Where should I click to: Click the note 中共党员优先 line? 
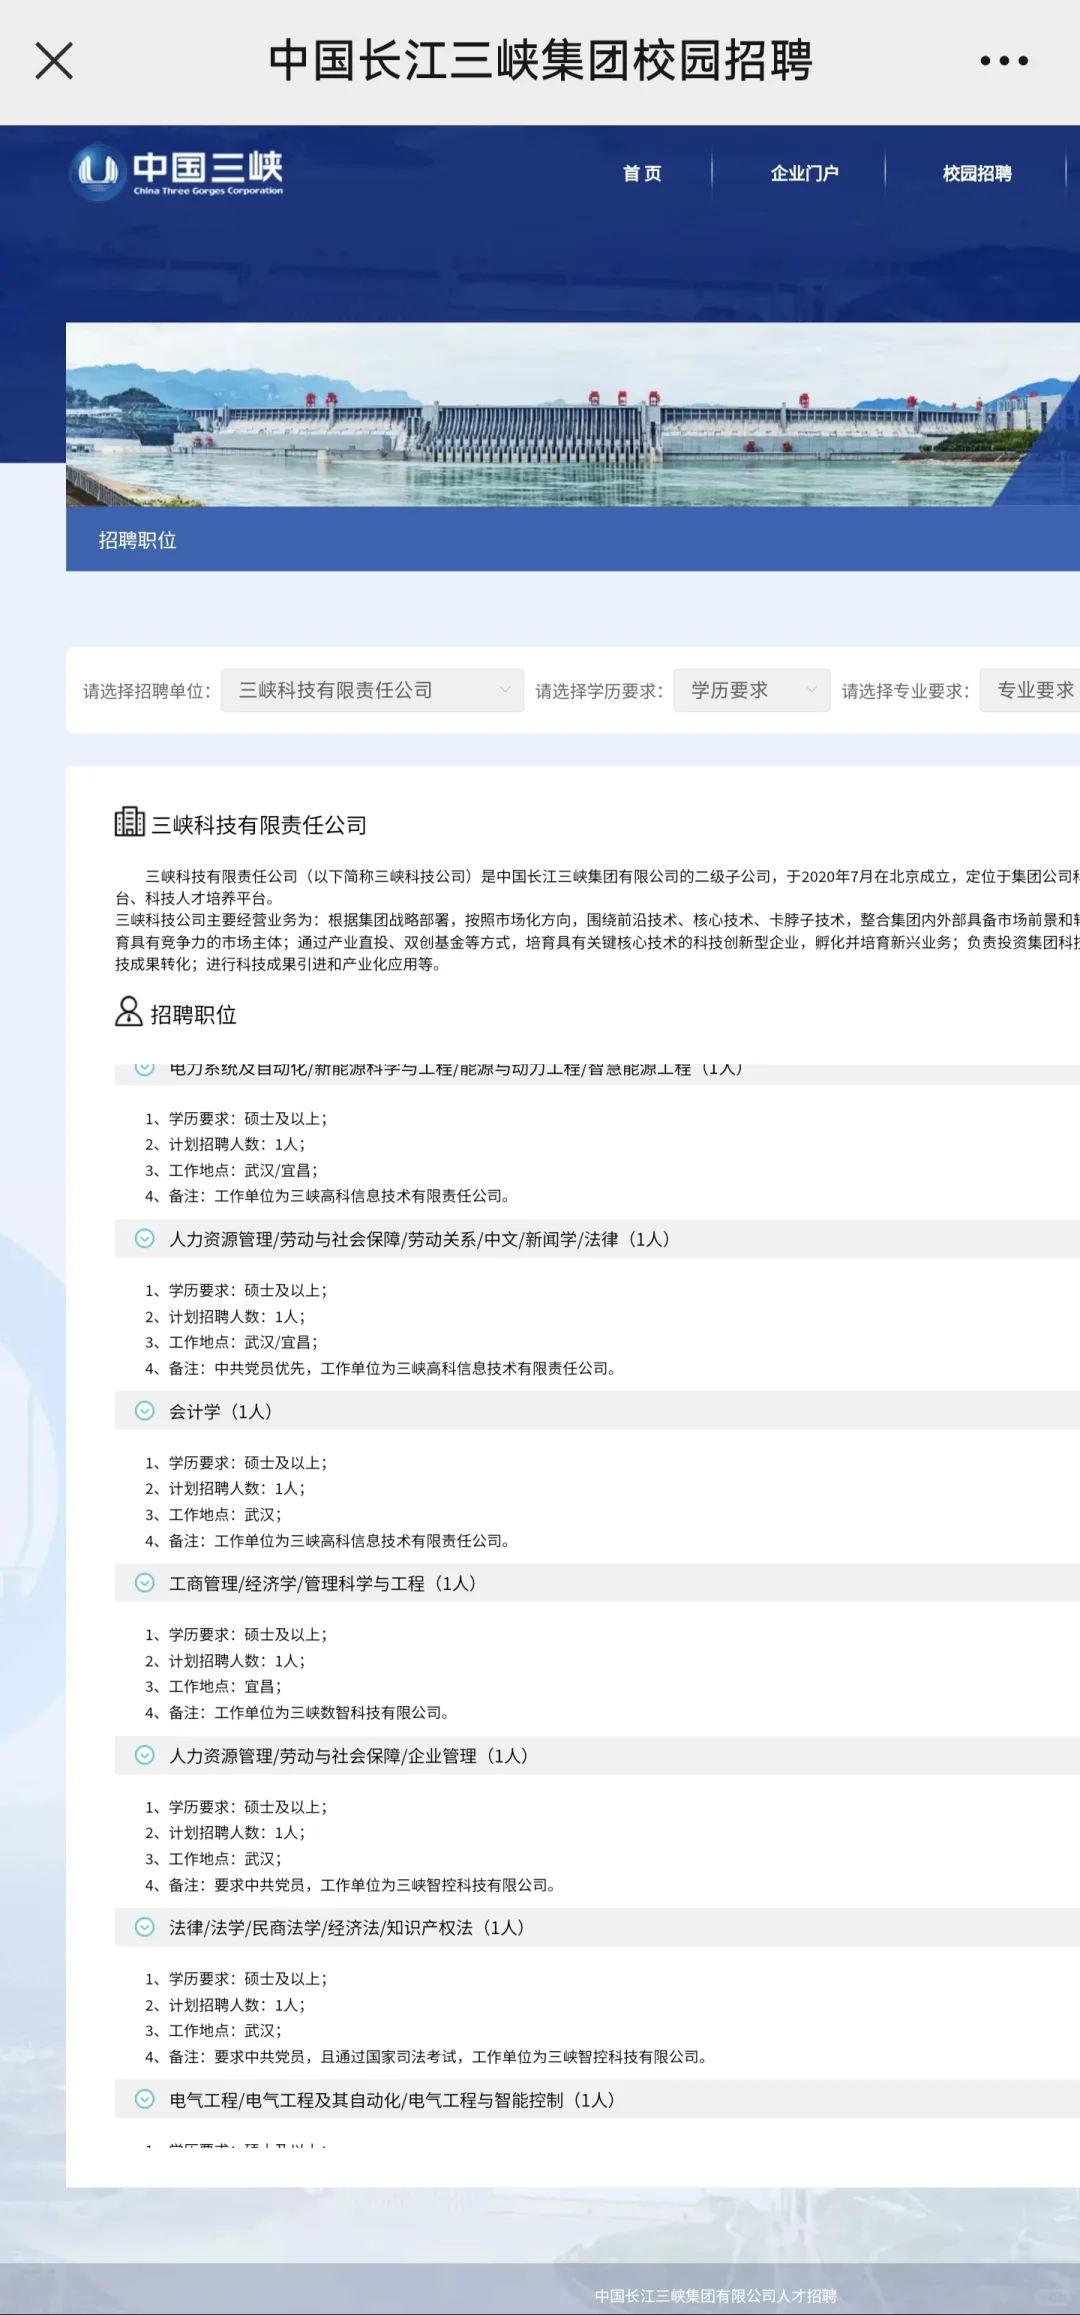(380, 1368)
